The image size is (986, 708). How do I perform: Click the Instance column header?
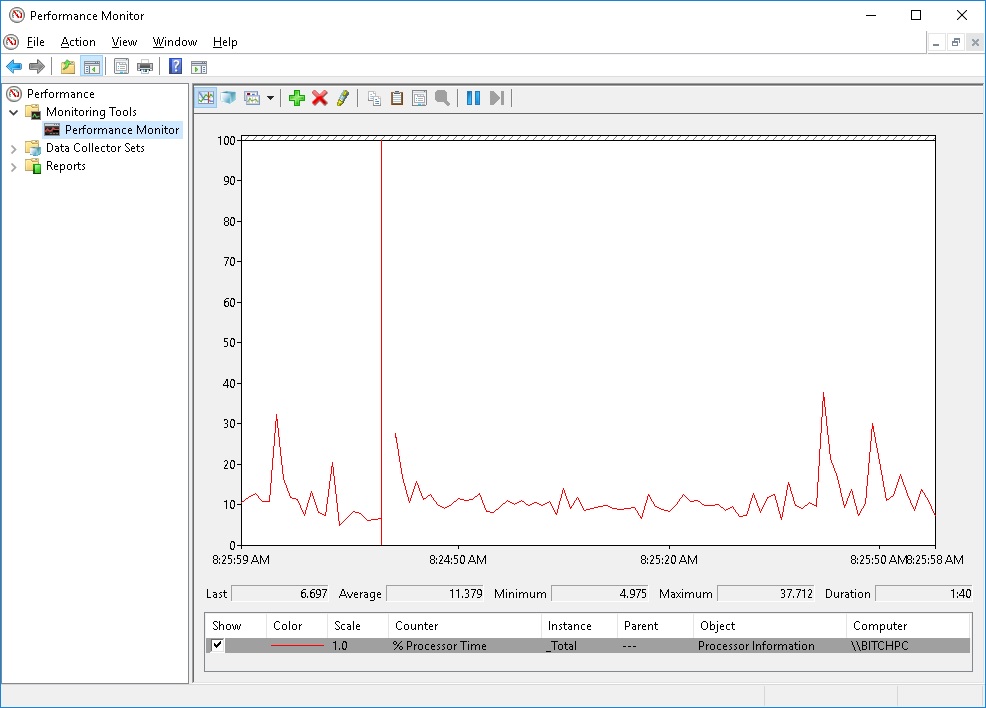coord(579,626)
